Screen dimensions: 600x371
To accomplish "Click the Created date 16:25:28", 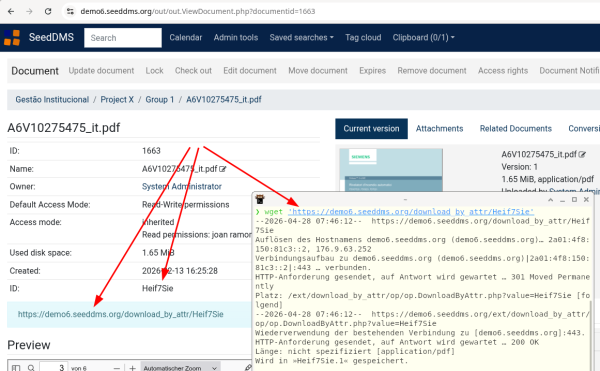I will (x=180, y=271).
